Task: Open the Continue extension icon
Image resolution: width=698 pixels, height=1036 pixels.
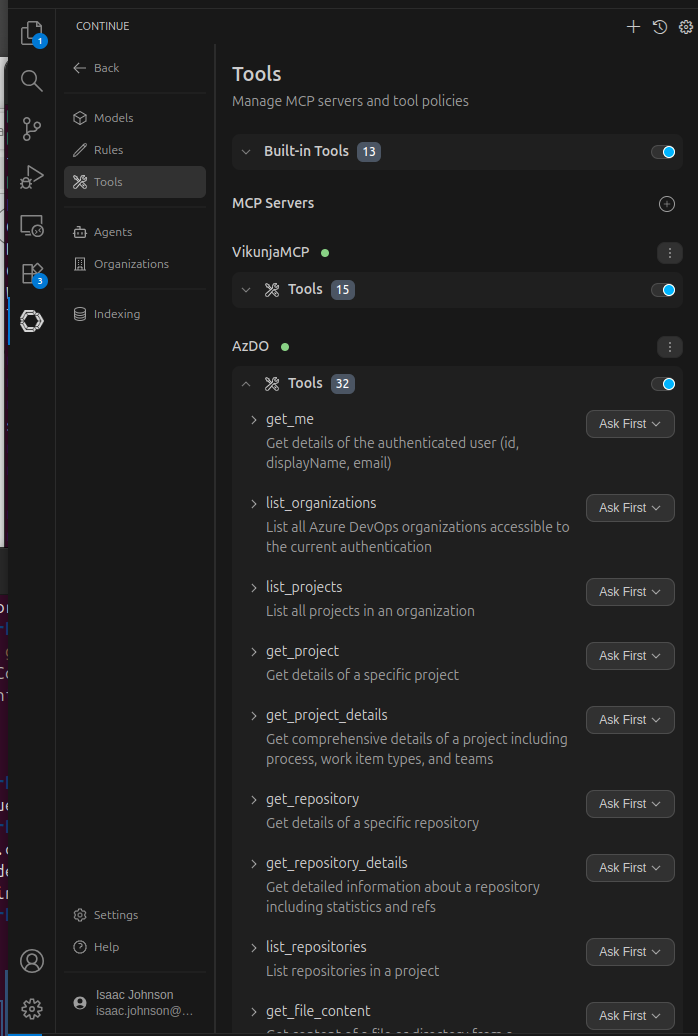Action: coord(32,320)
